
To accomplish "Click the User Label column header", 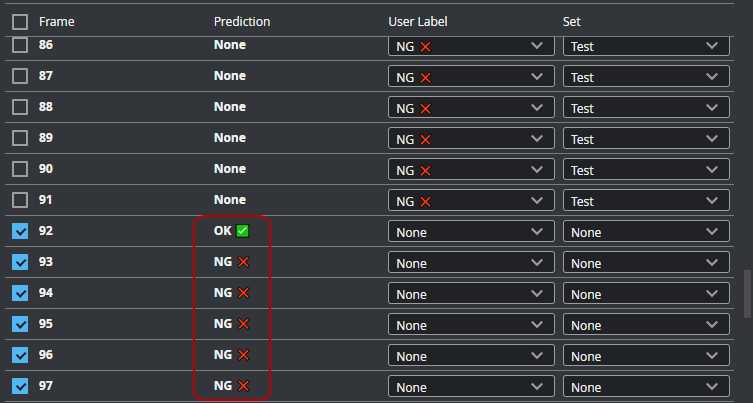I will point(418,21).
